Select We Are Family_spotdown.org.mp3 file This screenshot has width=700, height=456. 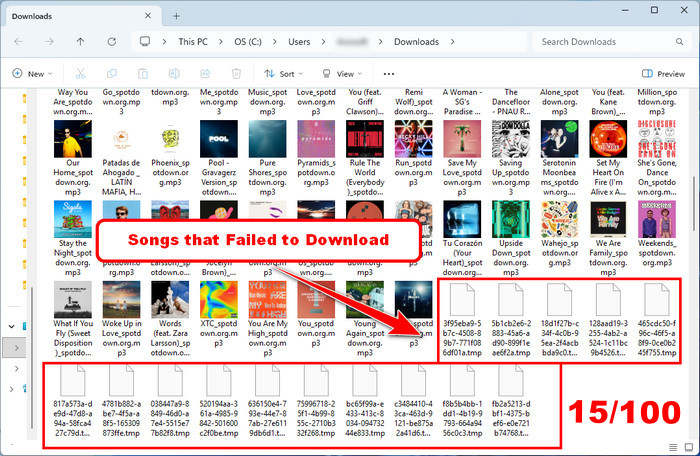coord(608,238)
